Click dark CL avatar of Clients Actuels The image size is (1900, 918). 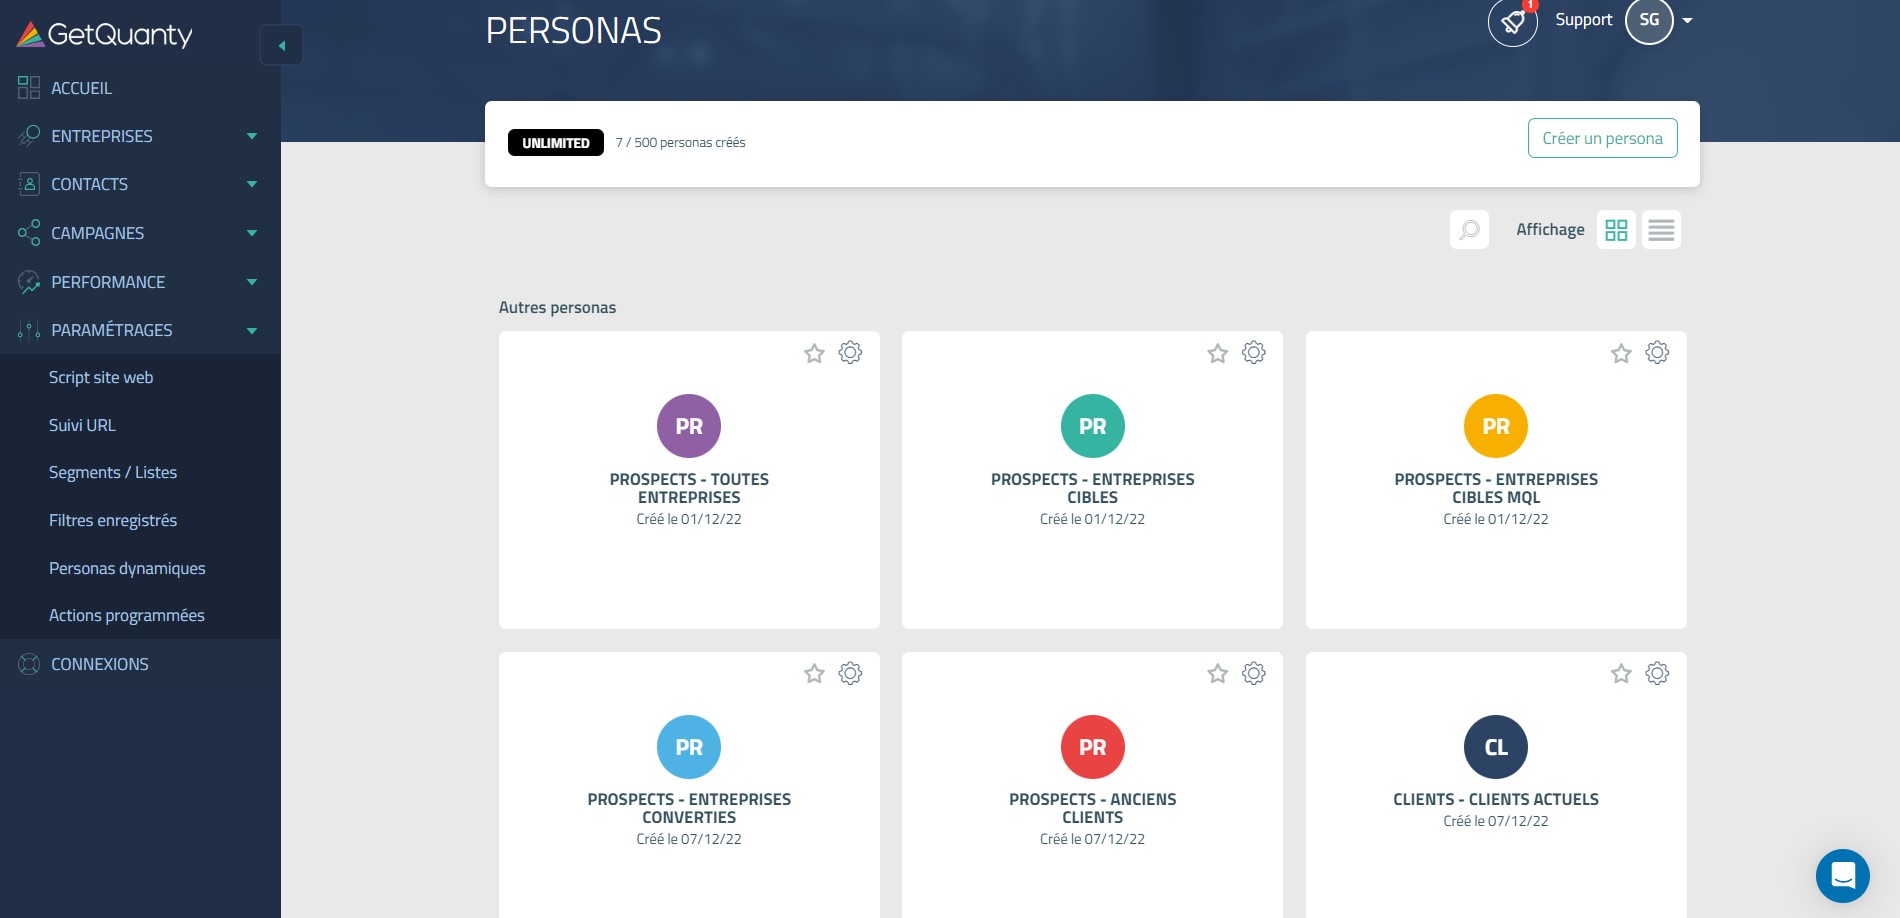(1496, 747)
